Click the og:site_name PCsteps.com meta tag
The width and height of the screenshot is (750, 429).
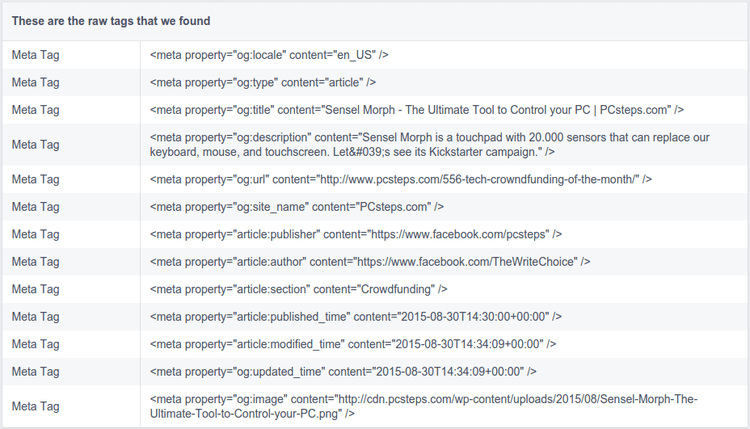(297, 207)
